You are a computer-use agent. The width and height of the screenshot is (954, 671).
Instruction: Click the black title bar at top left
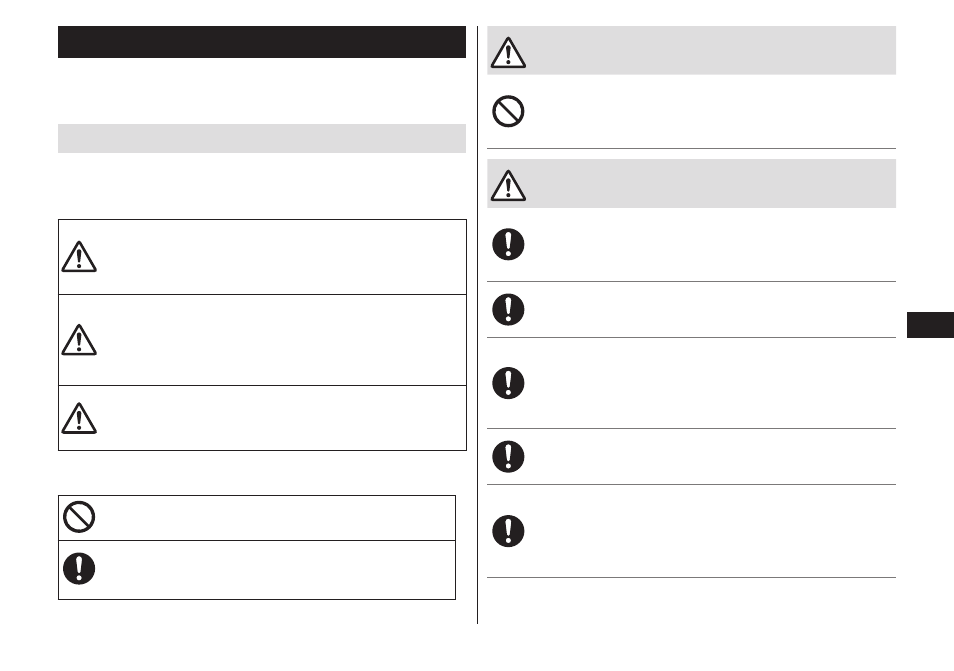coord(262,42)
